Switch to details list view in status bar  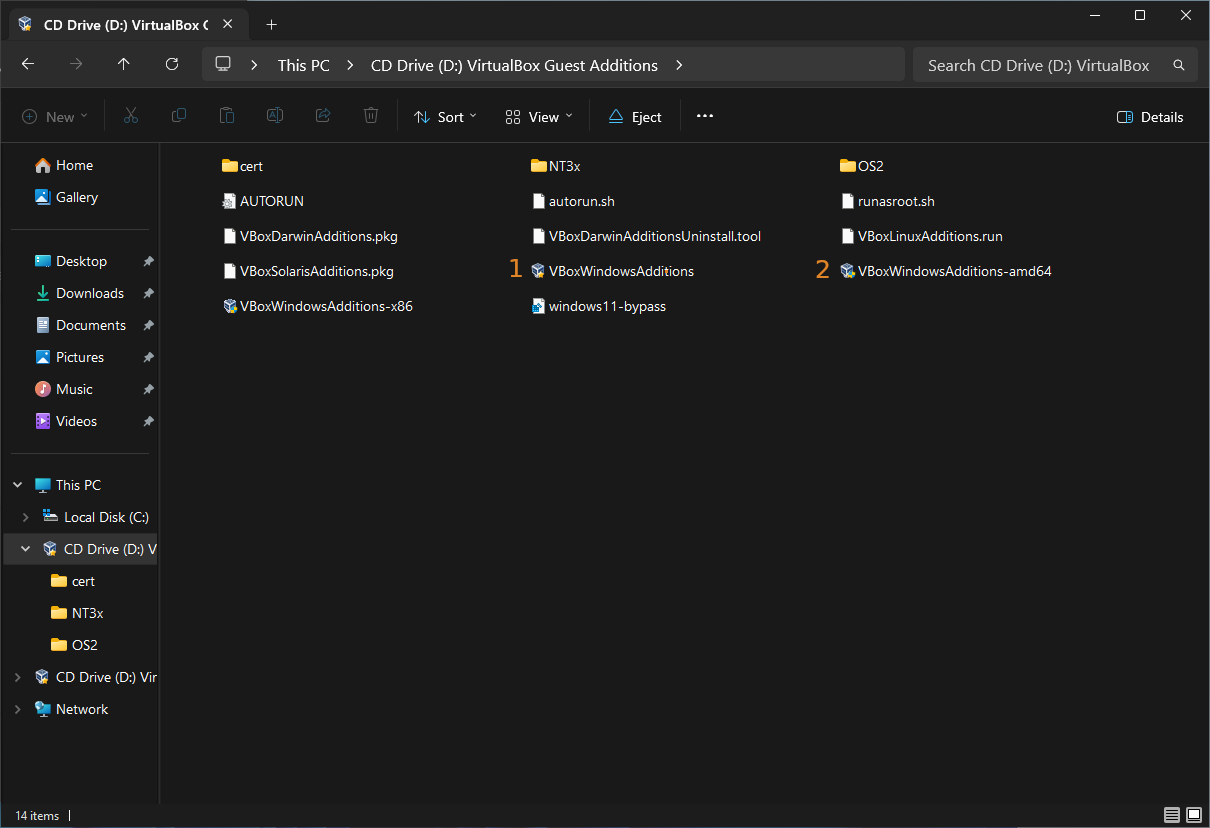coord(1172,815)
